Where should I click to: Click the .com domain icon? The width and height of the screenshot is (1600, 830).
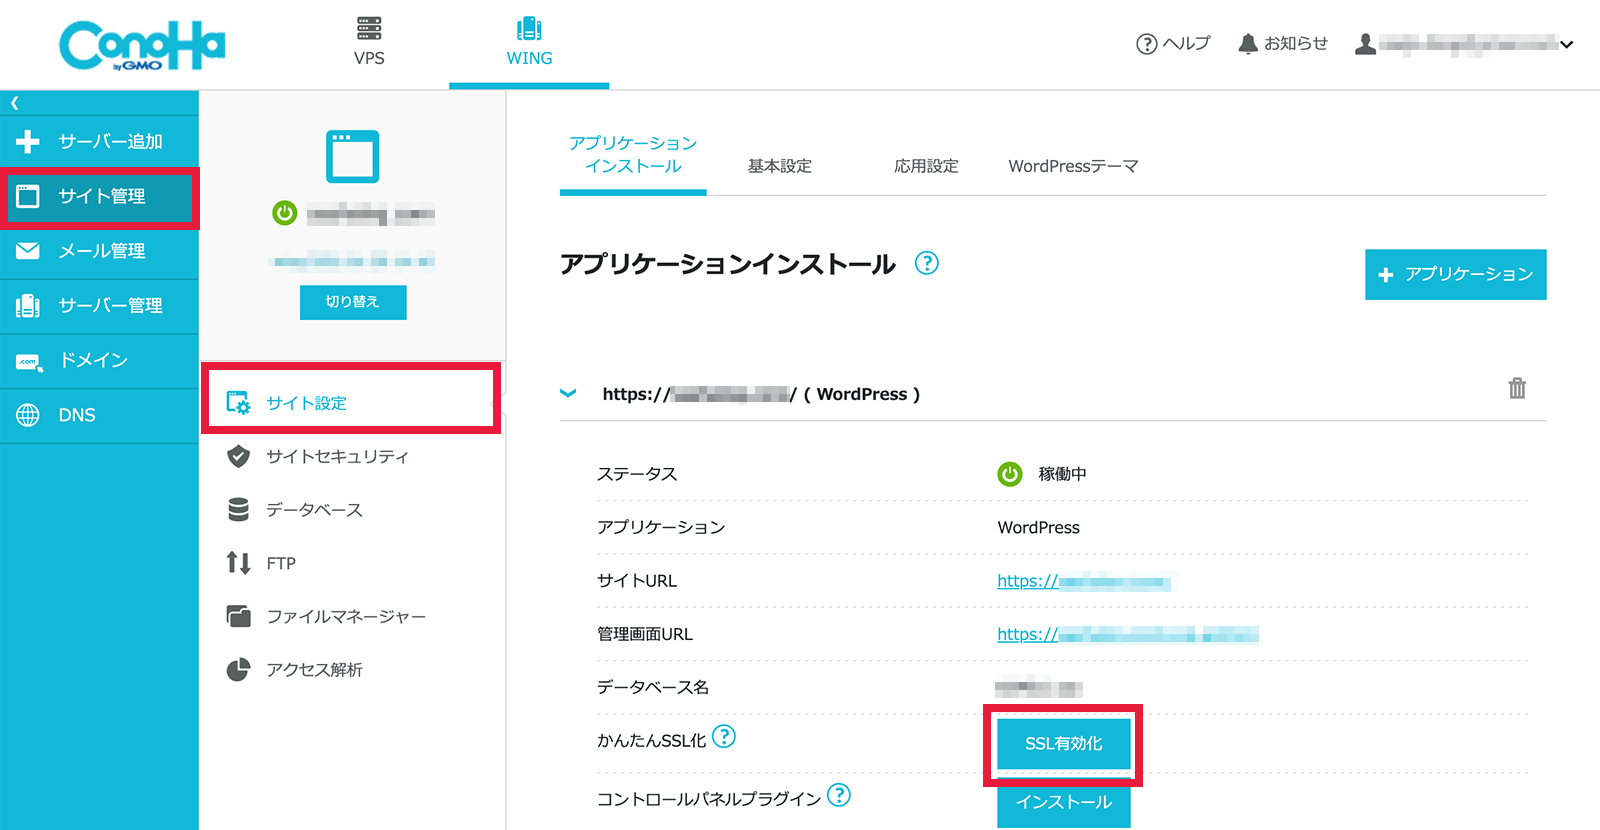coord(29,362)
